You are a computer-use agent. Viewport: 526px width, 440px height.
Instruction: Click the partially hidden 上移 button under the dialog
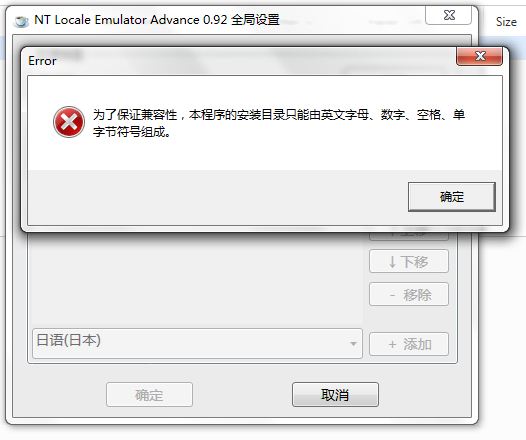pos(409,236)
